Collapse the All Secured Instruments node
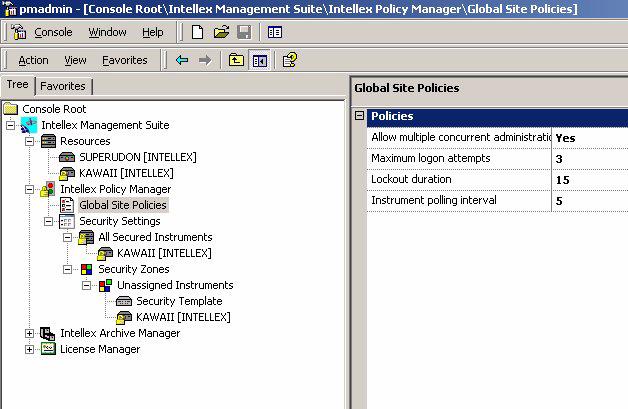Viewport: 628px width, 409px height. coord(67,238)
